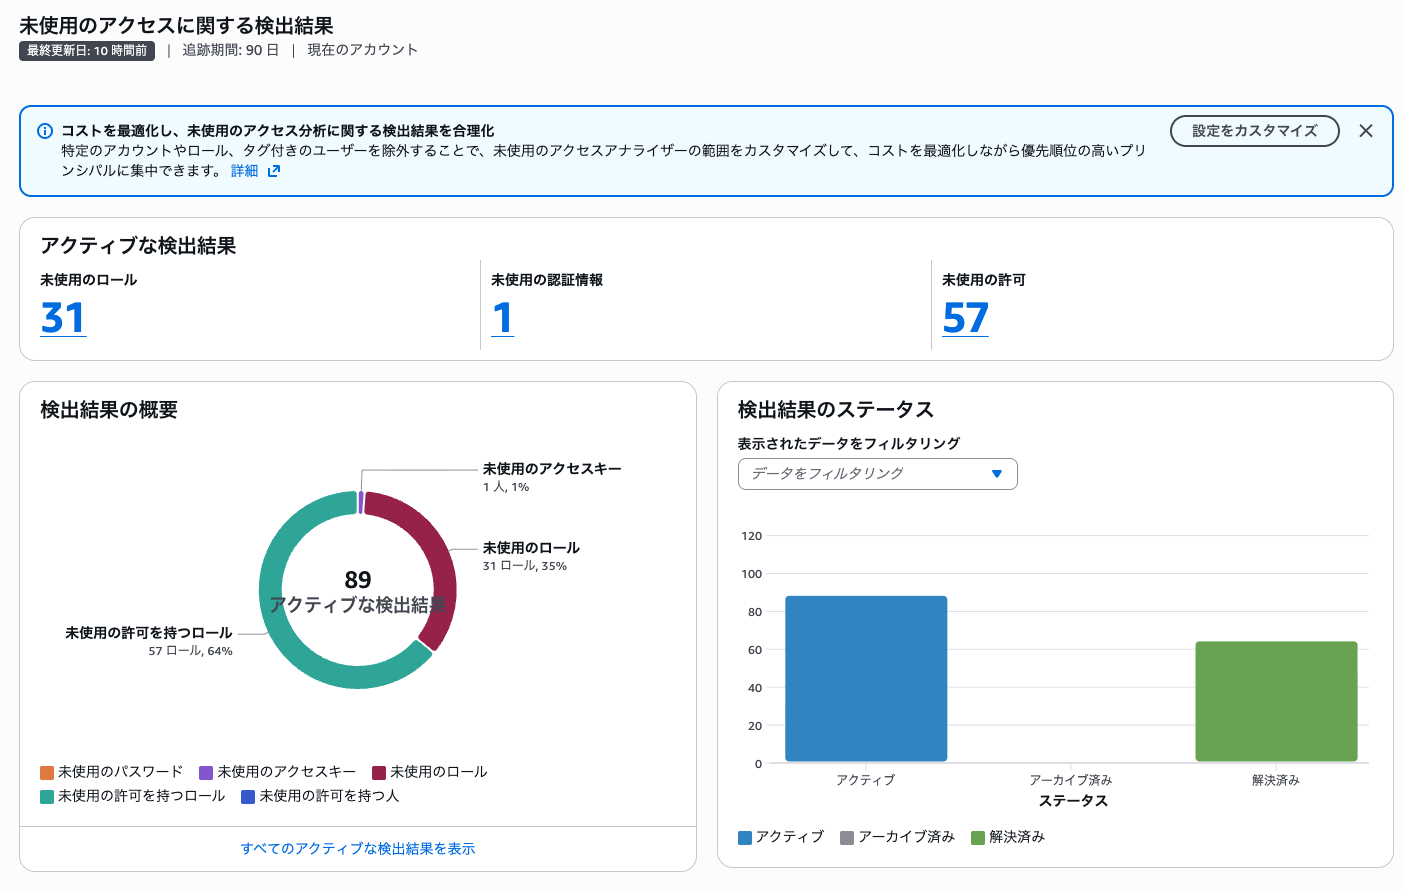Click the 57 ロール, 64% donut label
The width and height of the screenshot is (1404, 891).
coord(190,651)
